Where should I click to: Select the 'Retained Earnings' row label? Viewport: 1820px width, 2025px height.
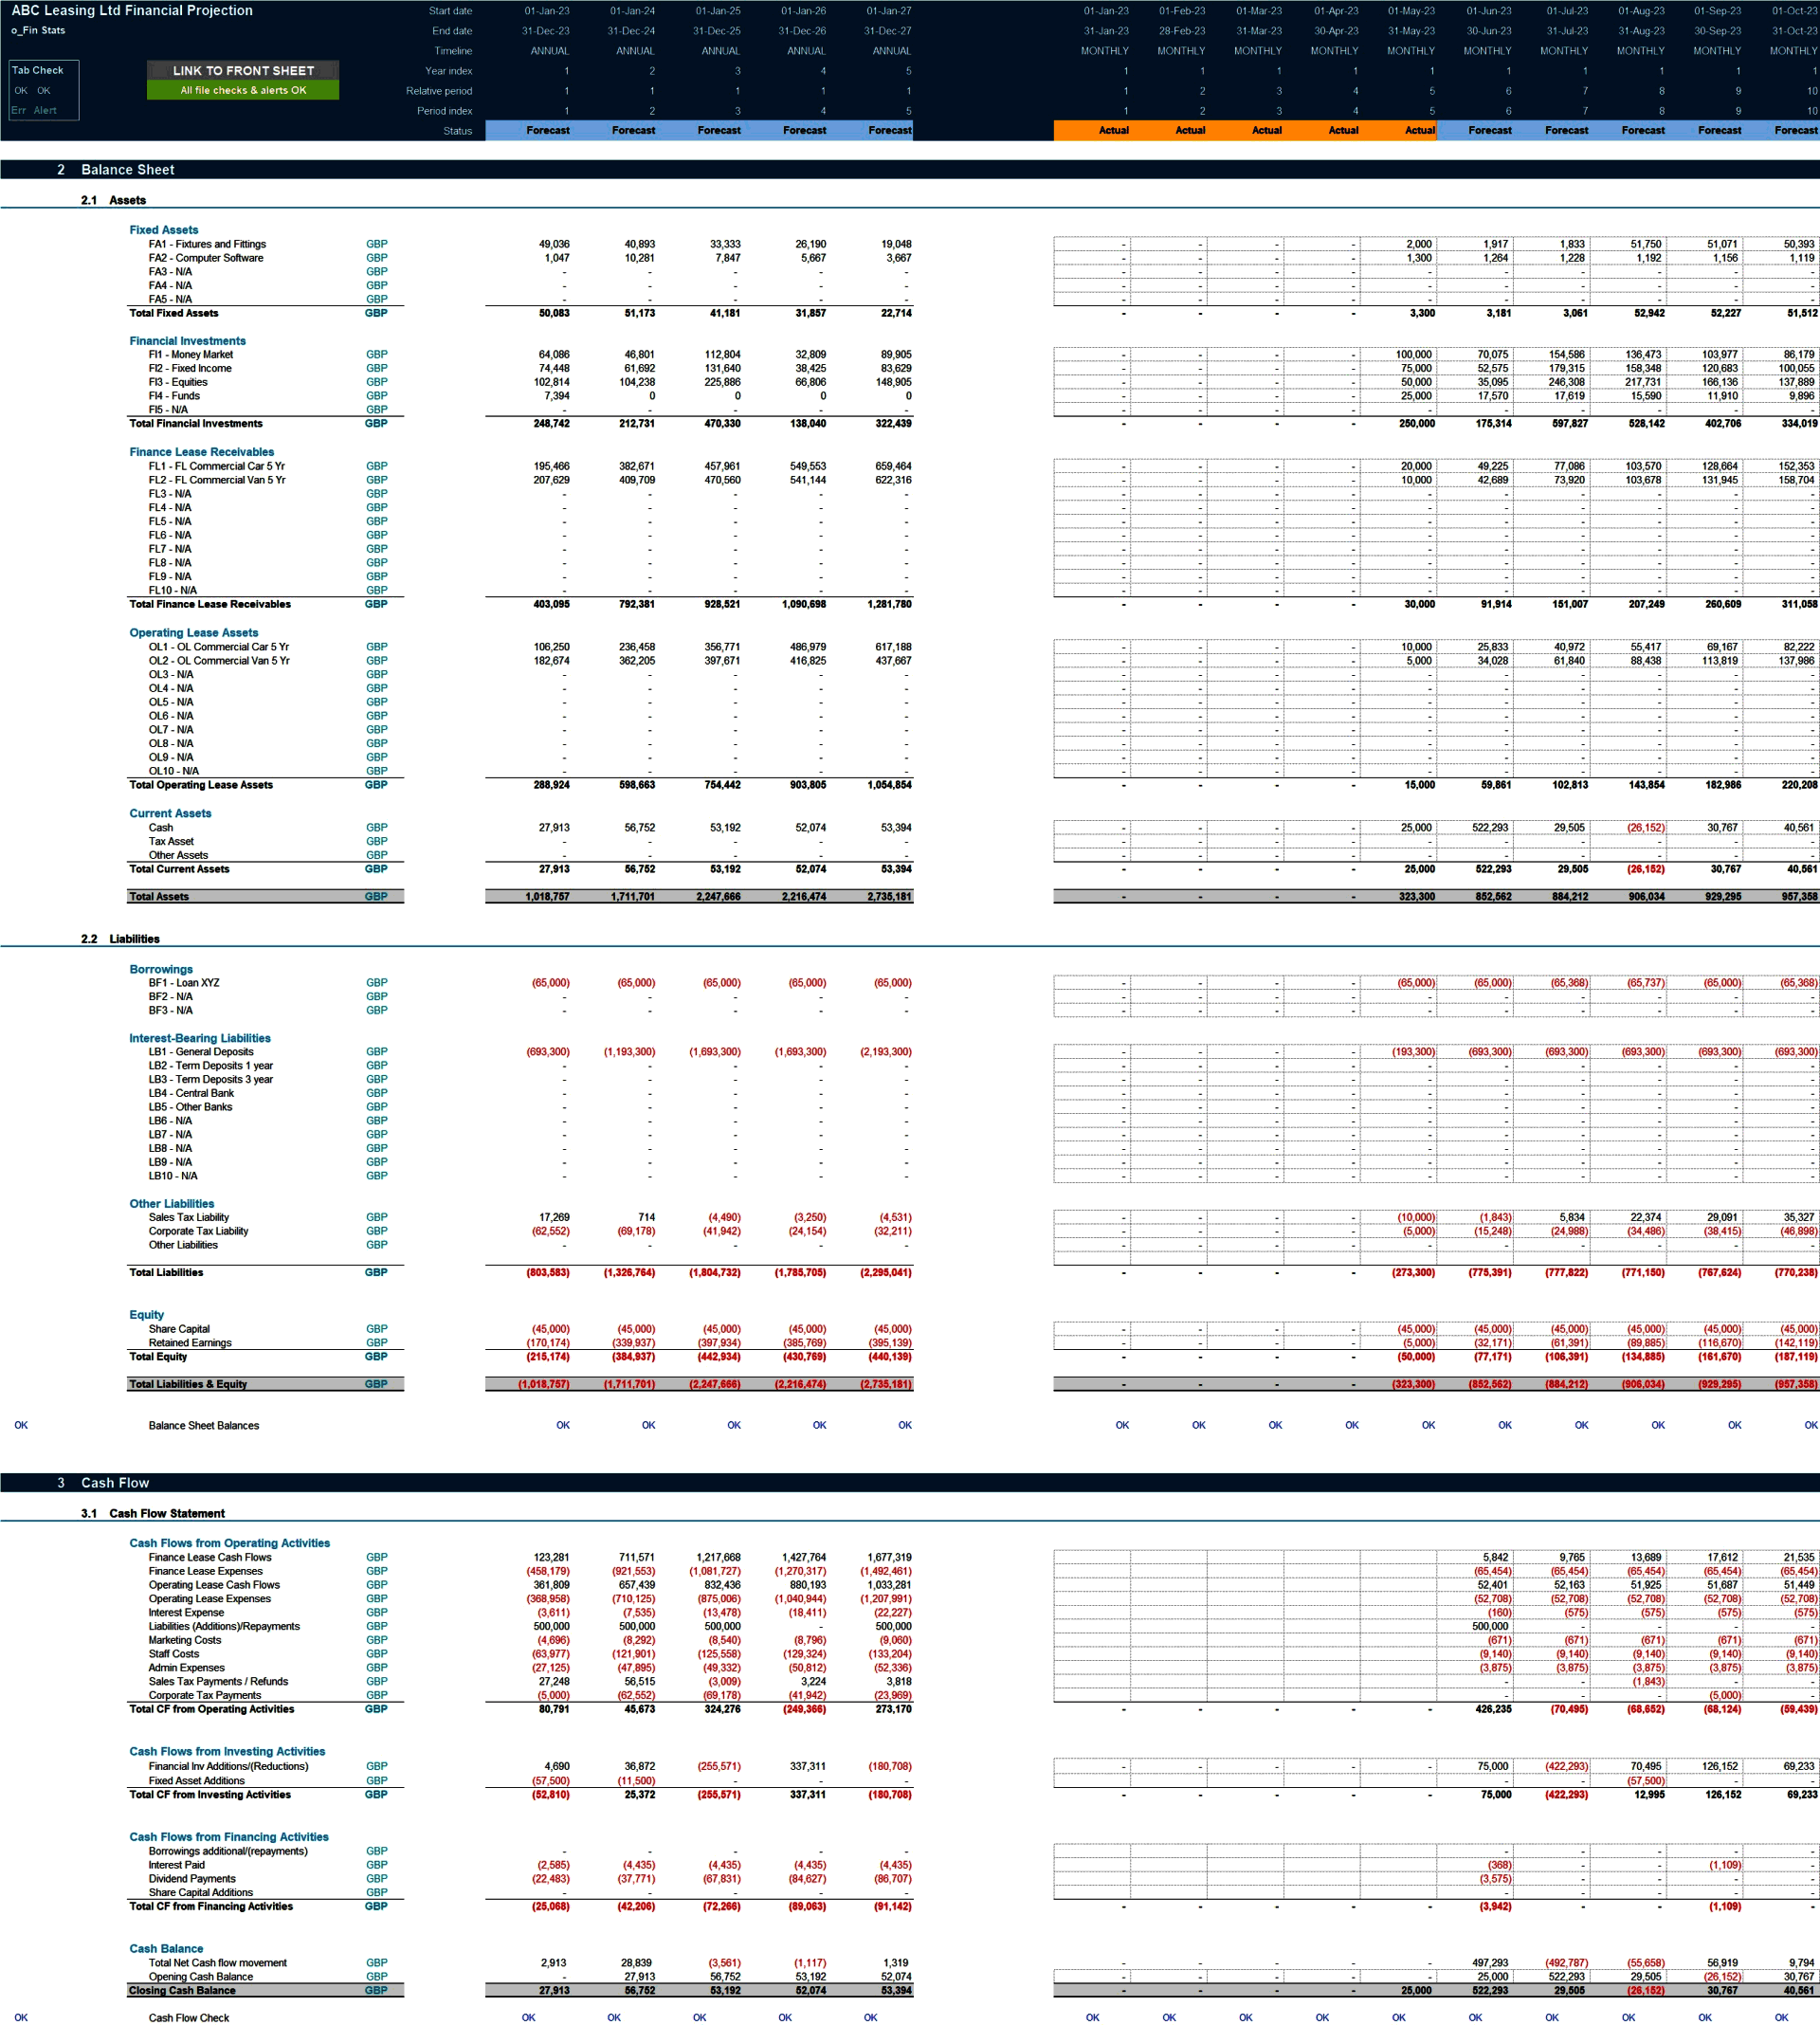pyautogui.click(x=190, y=1343)
